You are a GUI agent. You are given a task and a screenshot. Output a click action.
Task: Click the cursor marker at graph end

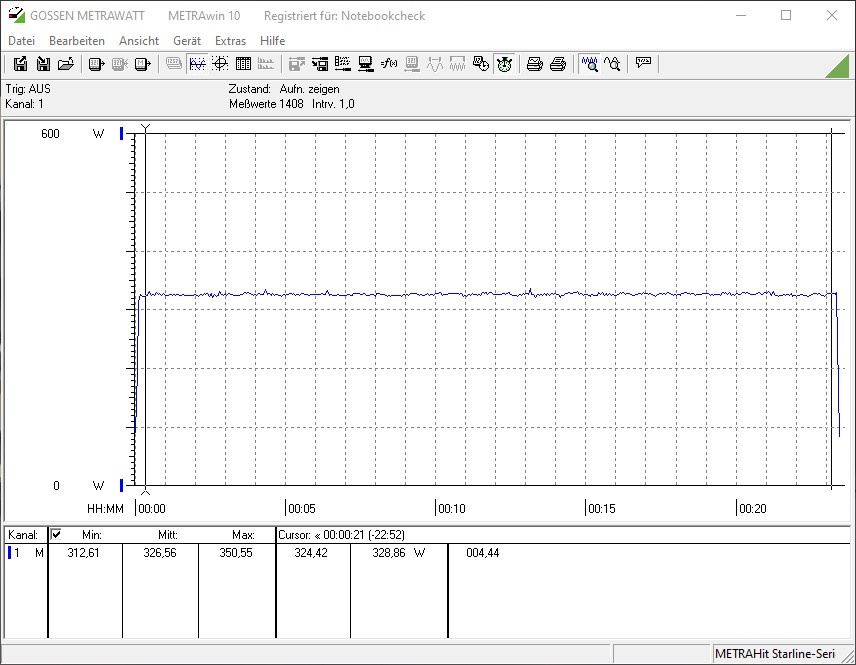click(x=830, y=130)
